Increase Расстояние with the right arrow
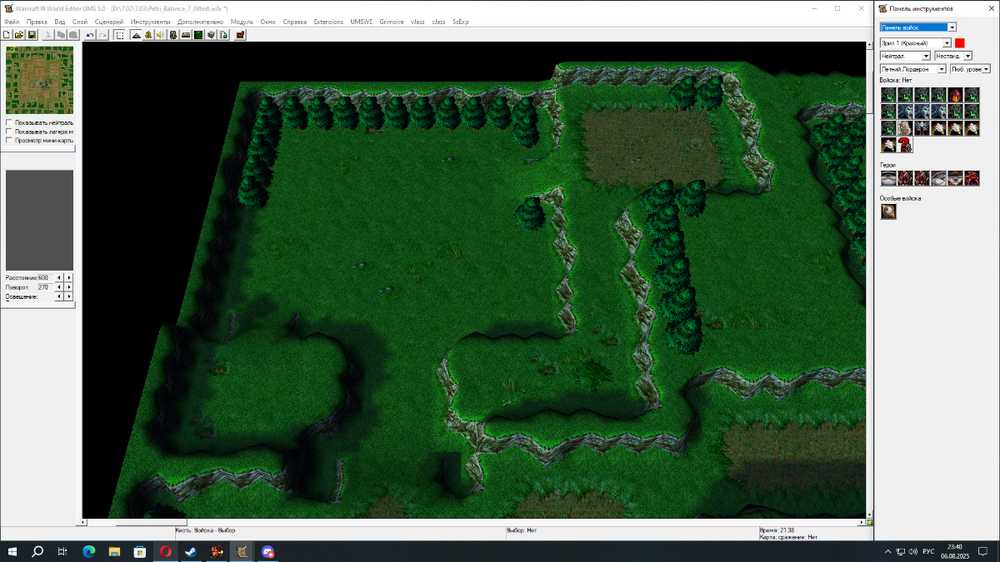Screen dimensions: 1000x562 [x=69, y=277]
